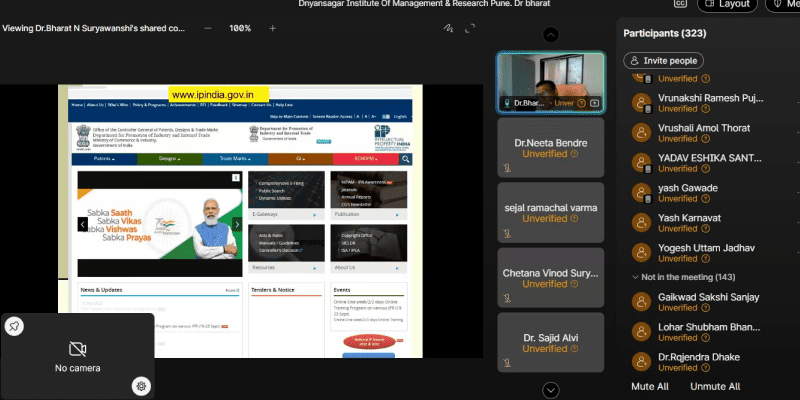Click Help Line link on IP India site
Viewport: 800px width, 400px height.
(284, 105)
